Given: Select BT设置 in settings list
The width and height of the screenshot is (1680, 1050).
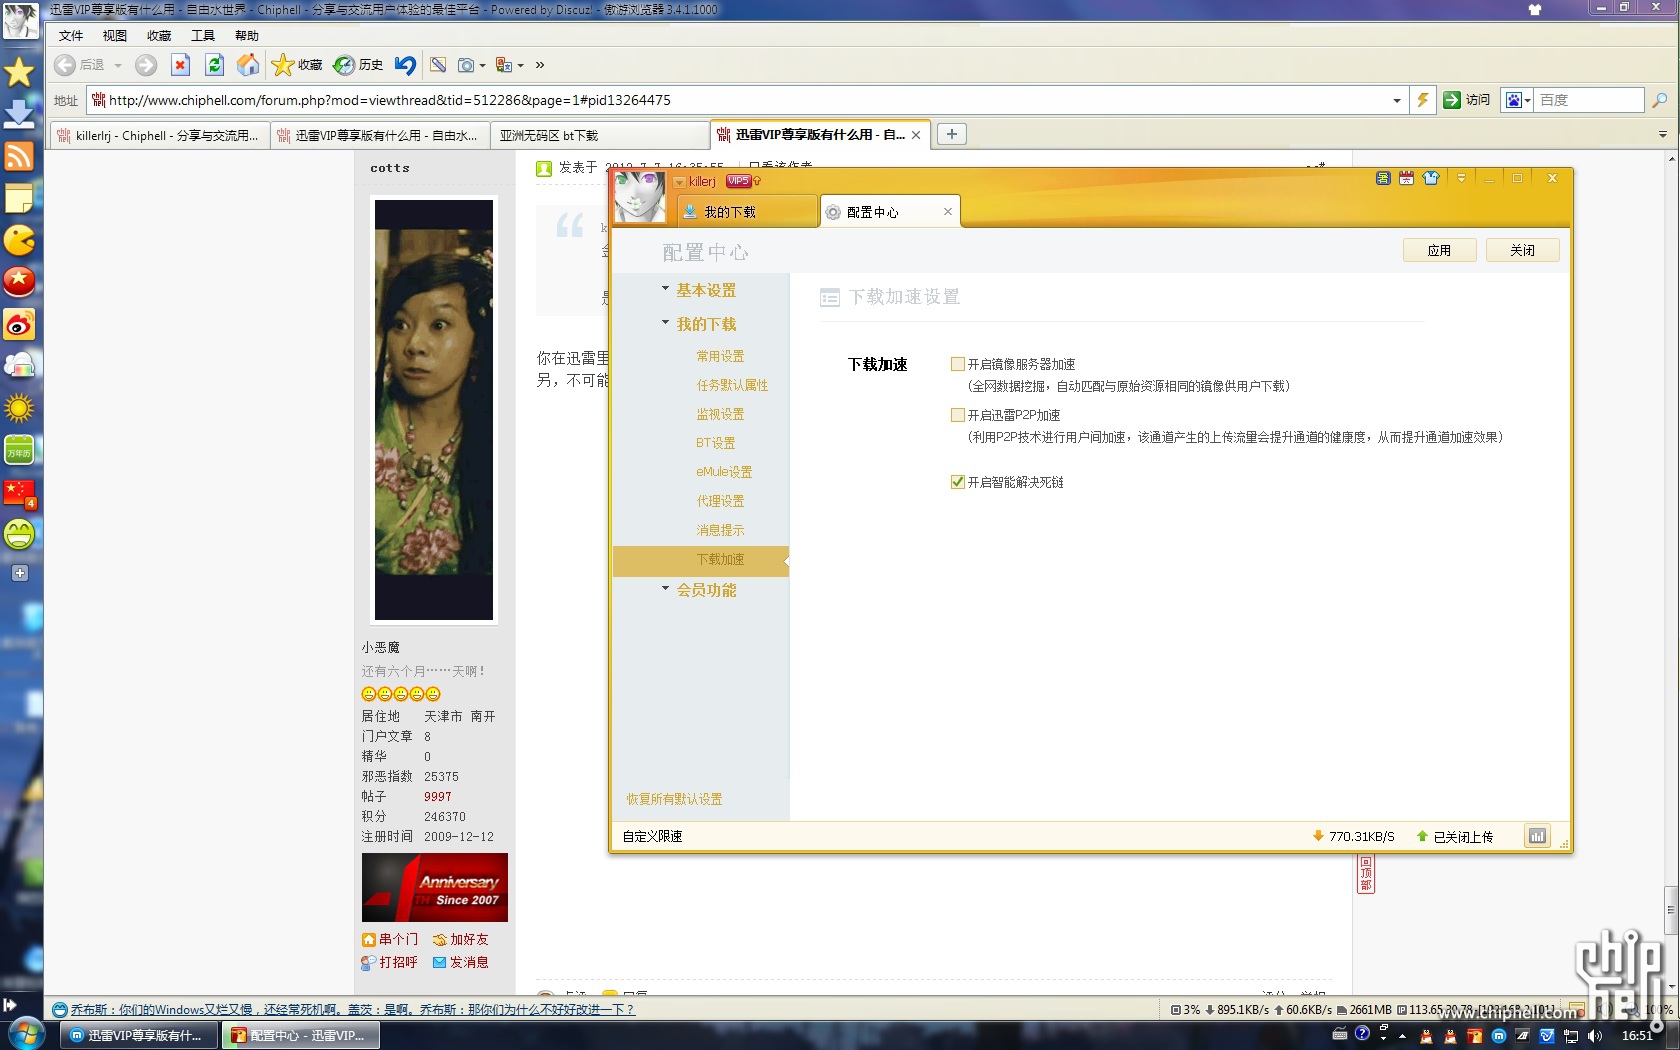Looking at the screenshot, I should 716,443.
